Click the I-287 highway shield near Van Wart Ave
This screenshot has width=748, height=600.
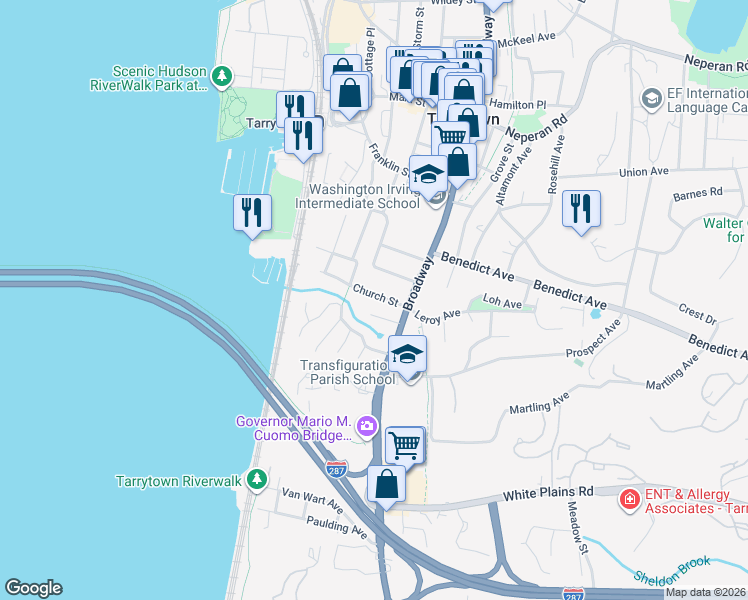click(x=336, y=469)
